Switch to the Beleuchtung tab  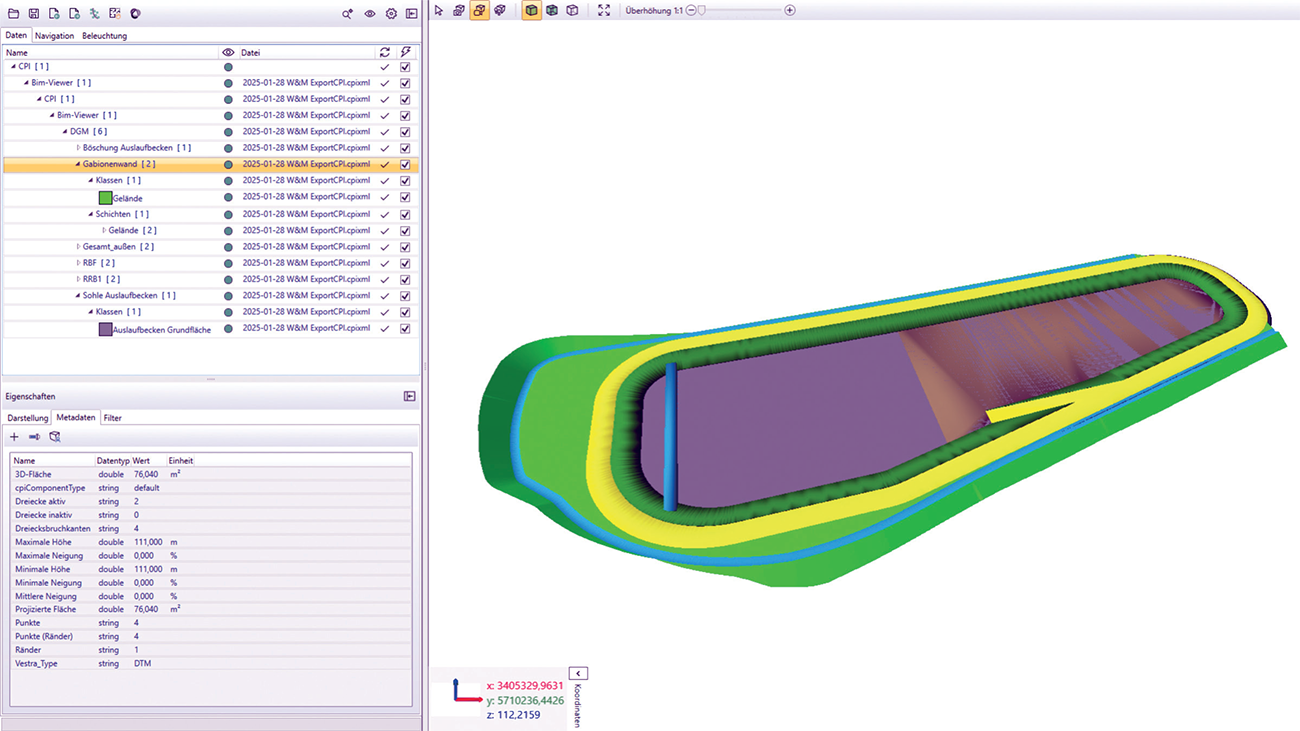(104, 36)
